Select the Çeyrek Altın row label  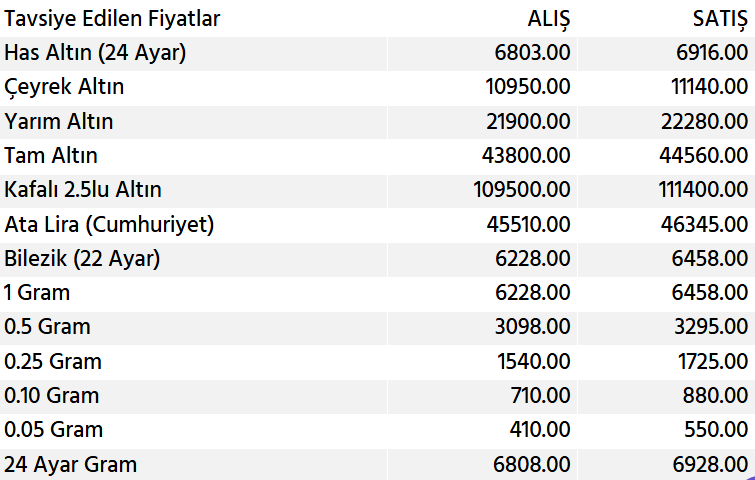(x=64, y=87)
